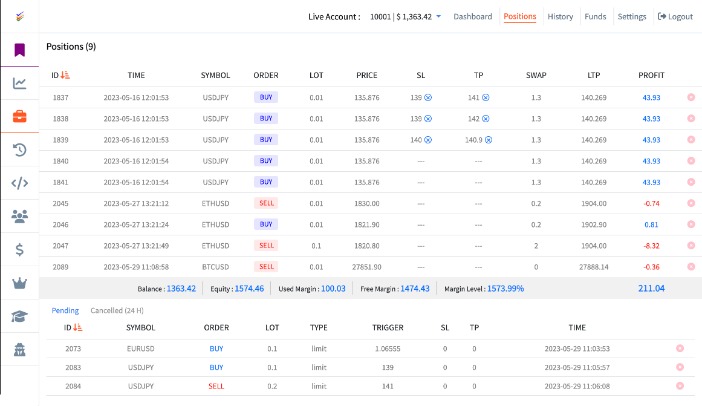Viewport: 702px width, 406px height.
Task: Log out using the Logout link
Action: click(675, 17)
